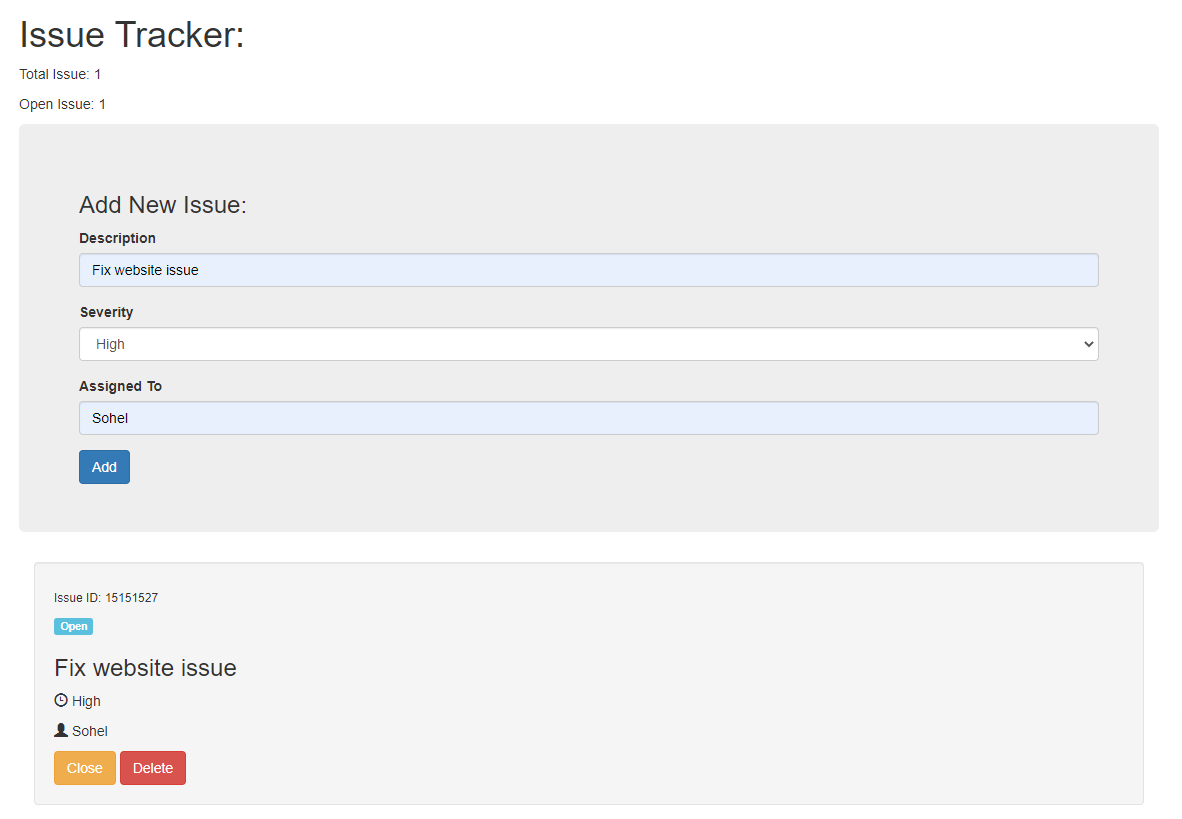Click the Open Issue count text

point(62,104)
